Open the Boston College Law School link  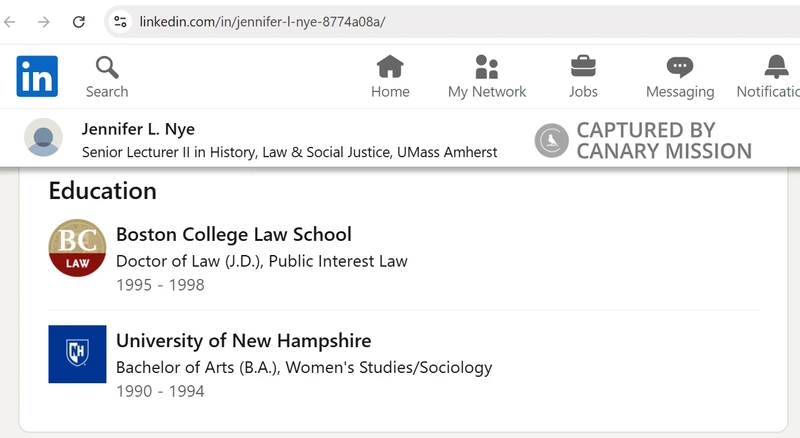234,235
